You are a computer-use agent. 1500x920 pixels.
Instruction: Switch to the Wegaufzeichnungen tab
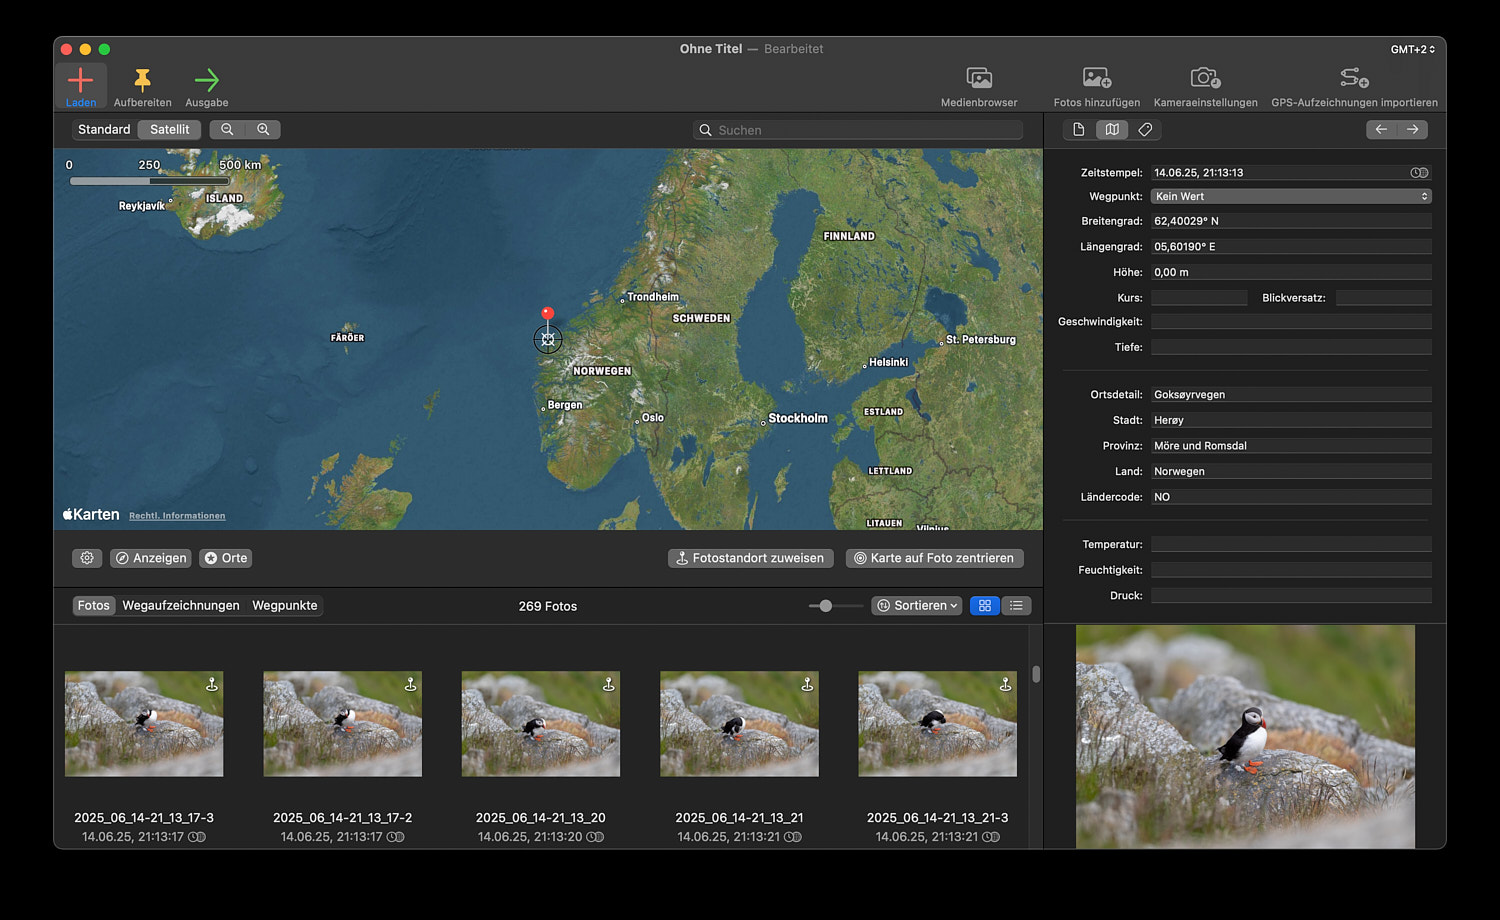tap(181, 605)
